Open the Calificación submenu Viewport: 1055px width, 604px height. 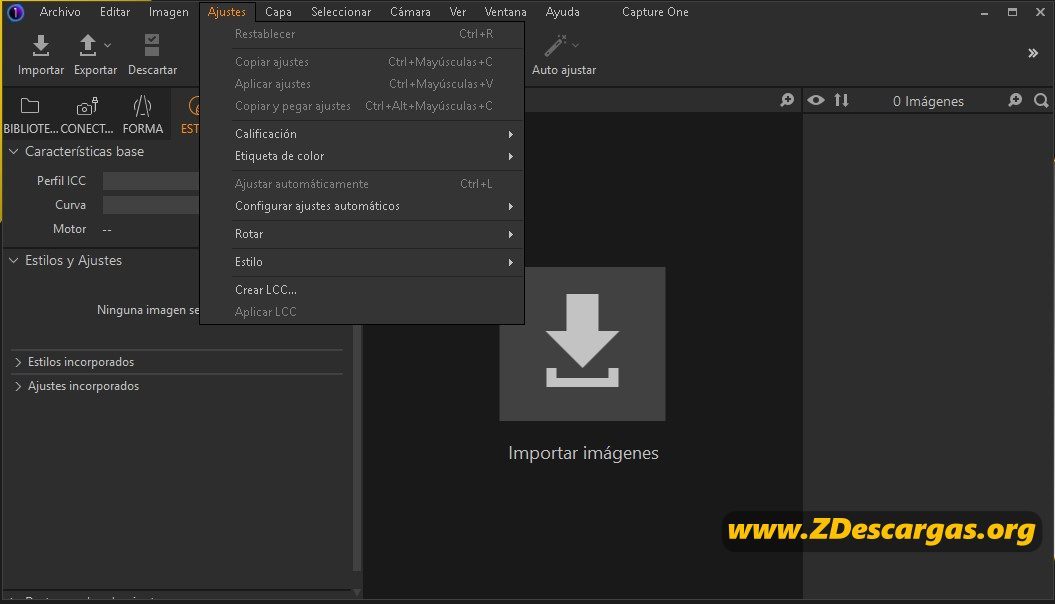pos(362,134)
